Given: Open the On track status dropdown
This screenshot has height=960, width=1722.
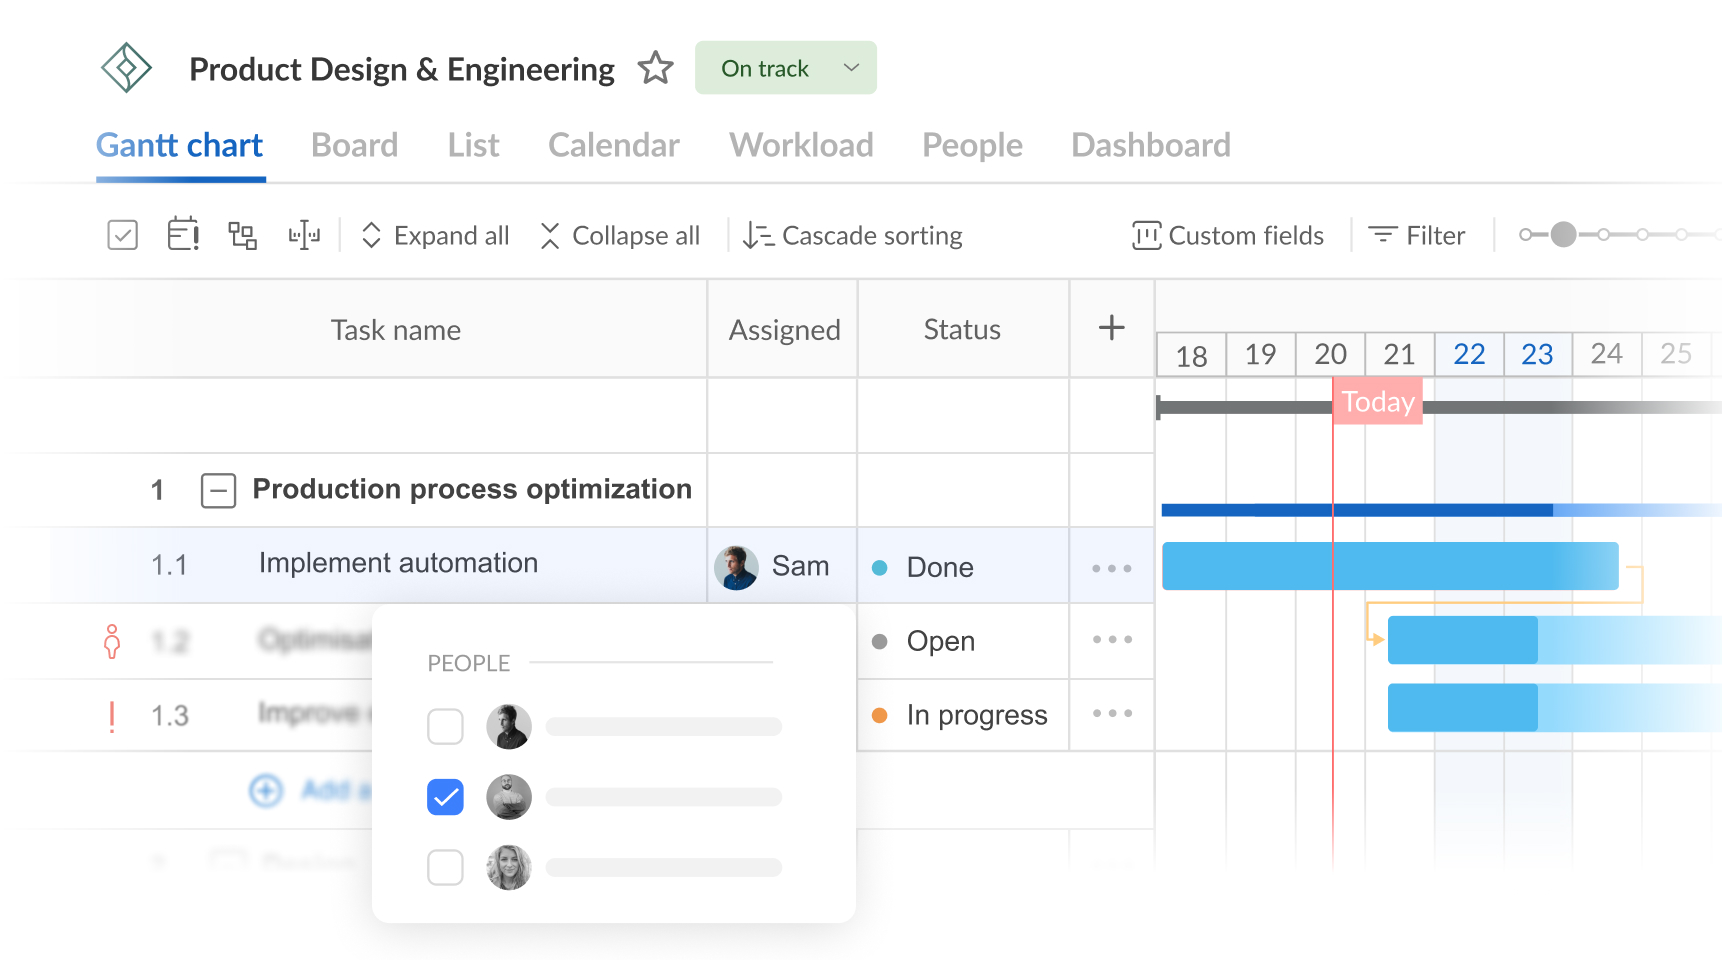Looking at the screenshot, I should click(x=786, y=68).
